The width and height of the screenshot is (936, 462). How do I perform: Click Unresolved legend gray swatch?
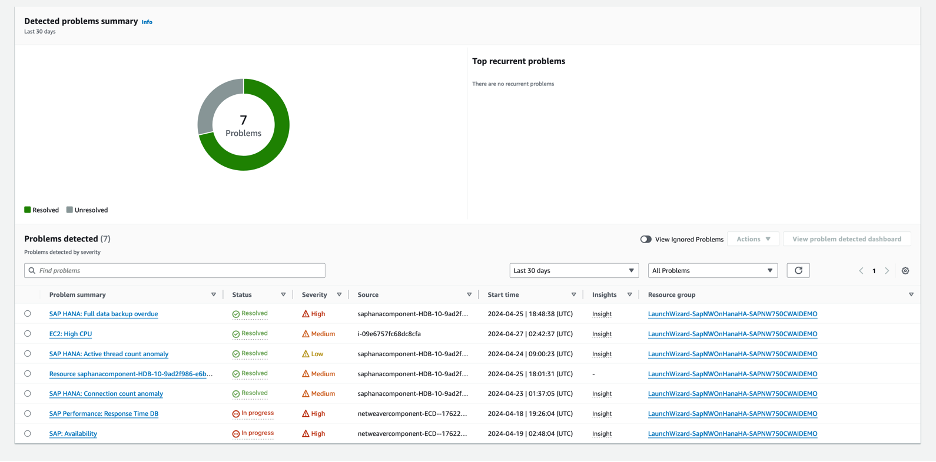69,210
